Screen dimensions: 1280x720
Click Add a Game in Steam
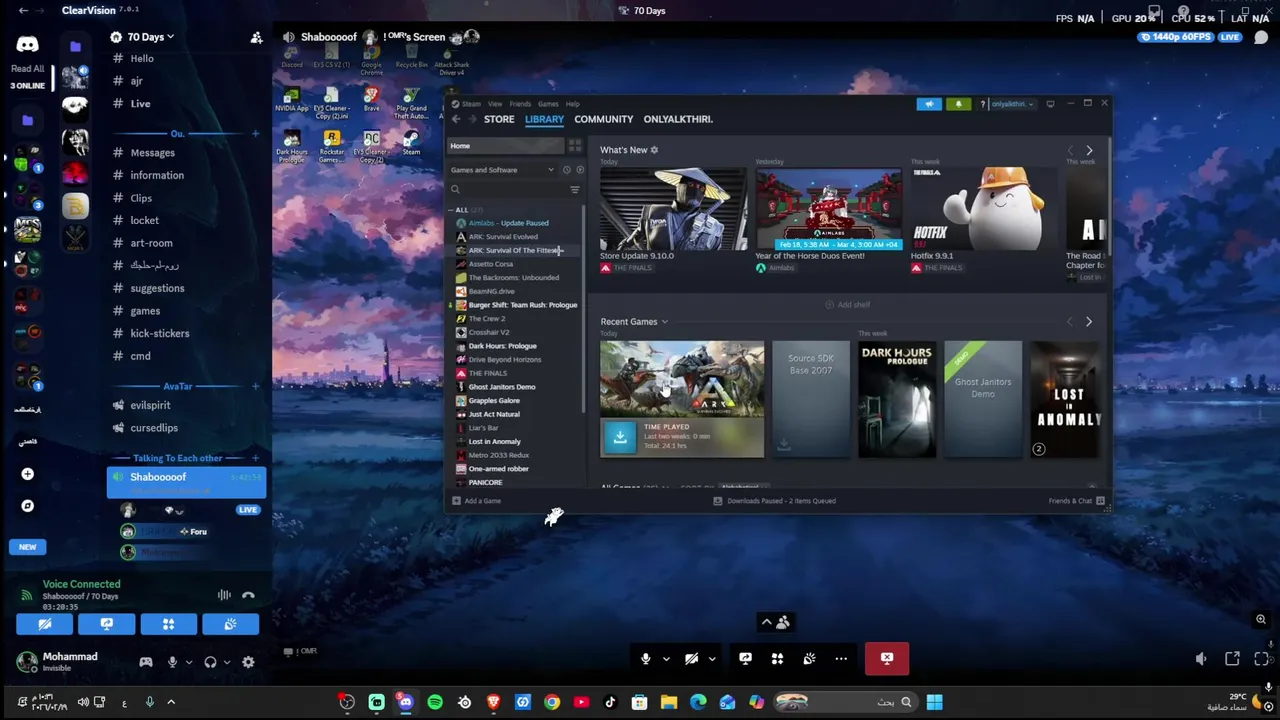(477, 501)
